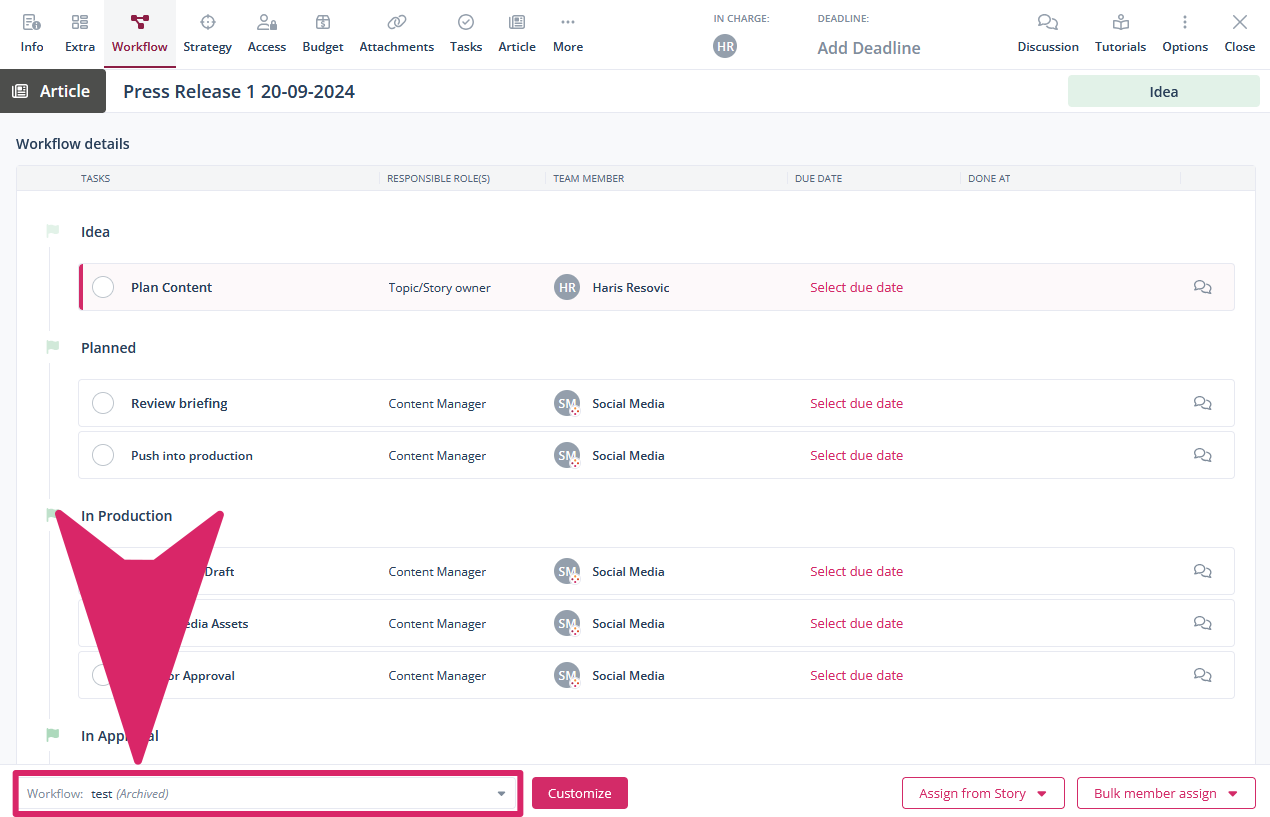Image resolution: width=1270 pixels, height=817 pixels.
Task: Click Social Media avatar in Approval row
Action: tap(567, 675)
